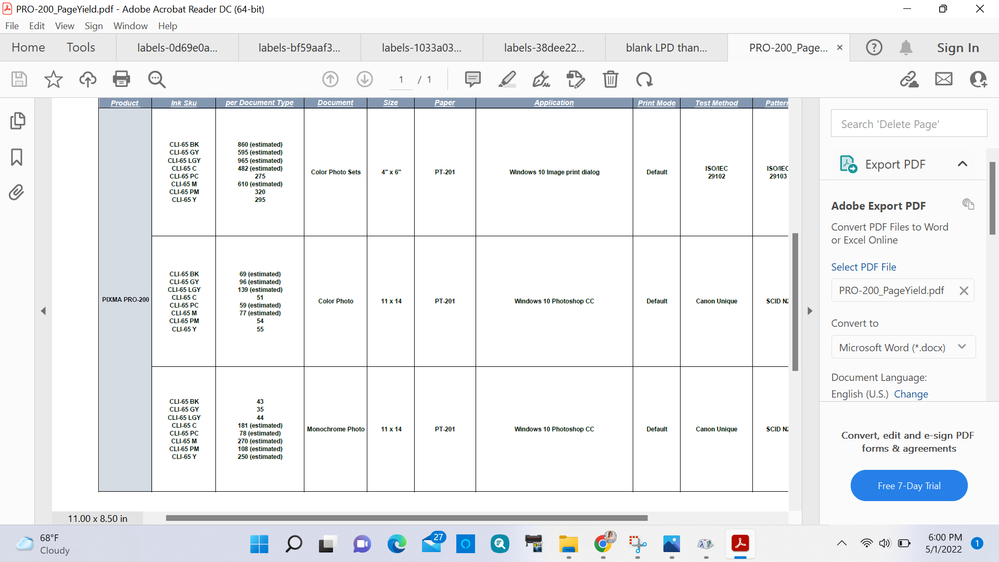Open notifications bell
This screenshot has width=999, height=562.
[906, 48]
